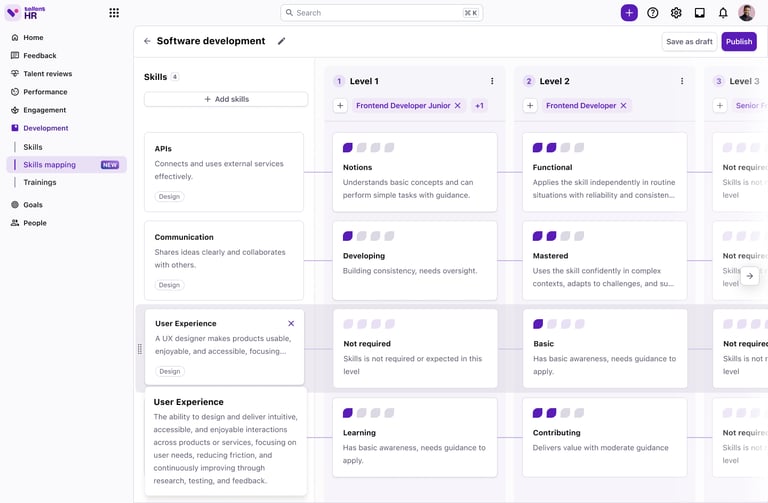Click the purple plus create button
This screenshot has height=503, width=768.
click(629, 13)
